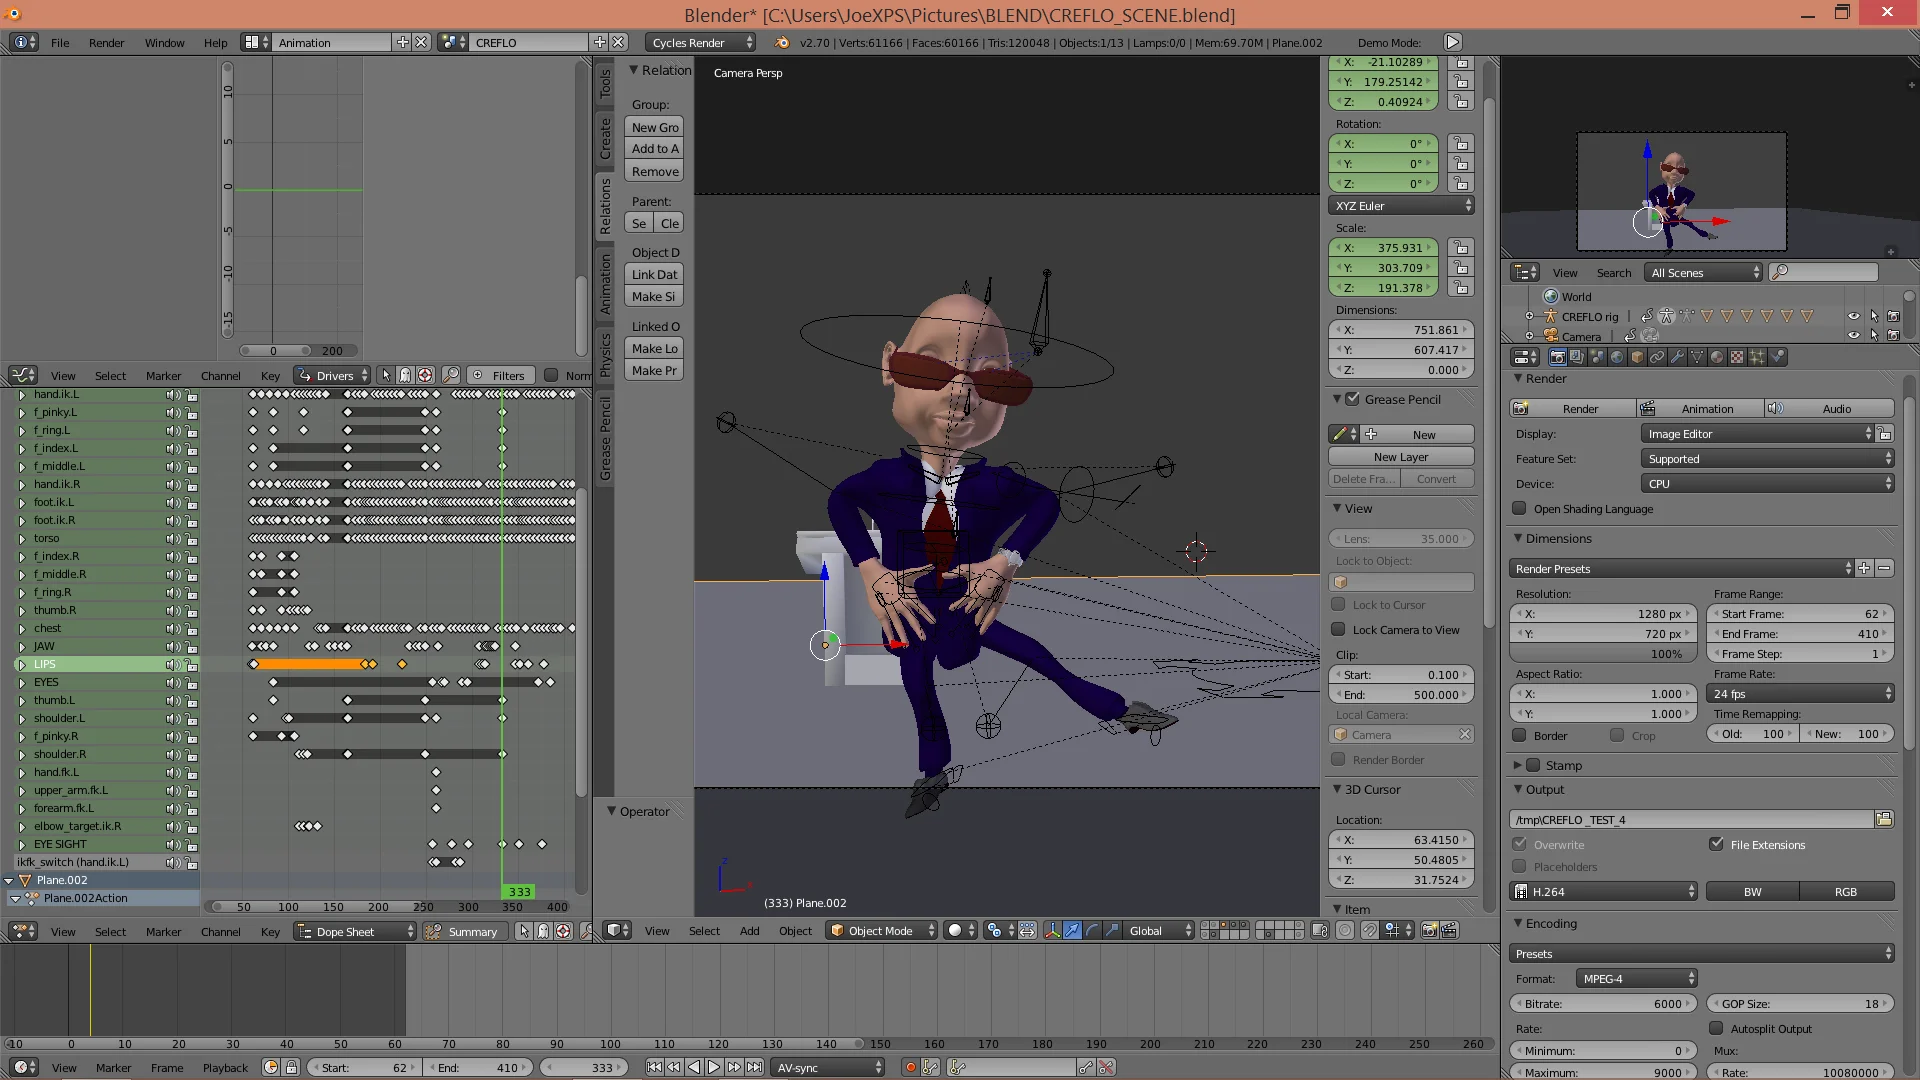Open the Modifiers wrench properties tab
The height and width of the screenshot is (1080, 1920).
tap(1678, 357)
